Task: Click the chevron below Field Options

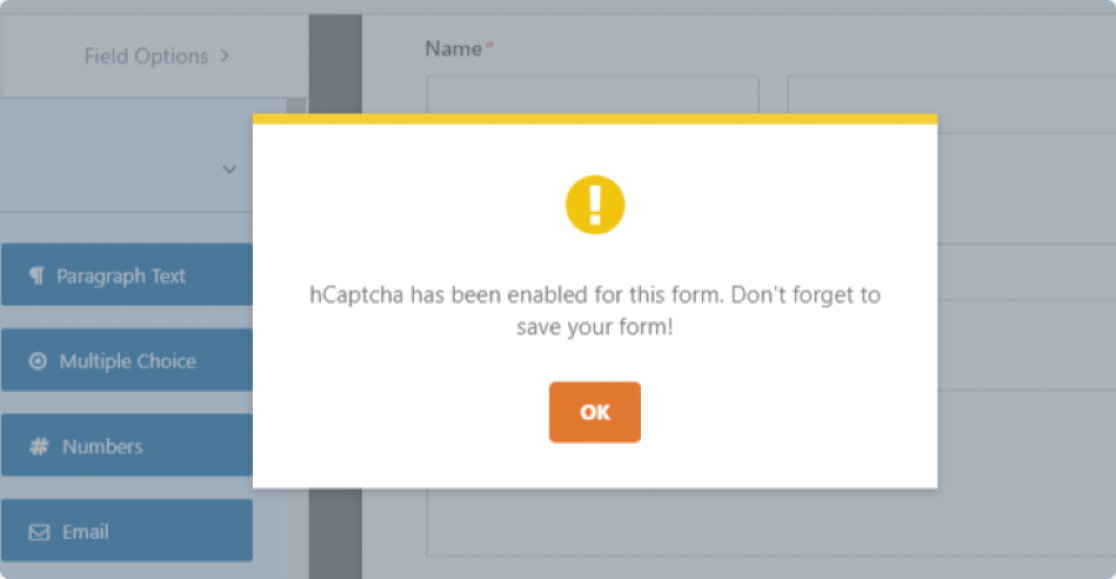Action: (x=229, y=169)
